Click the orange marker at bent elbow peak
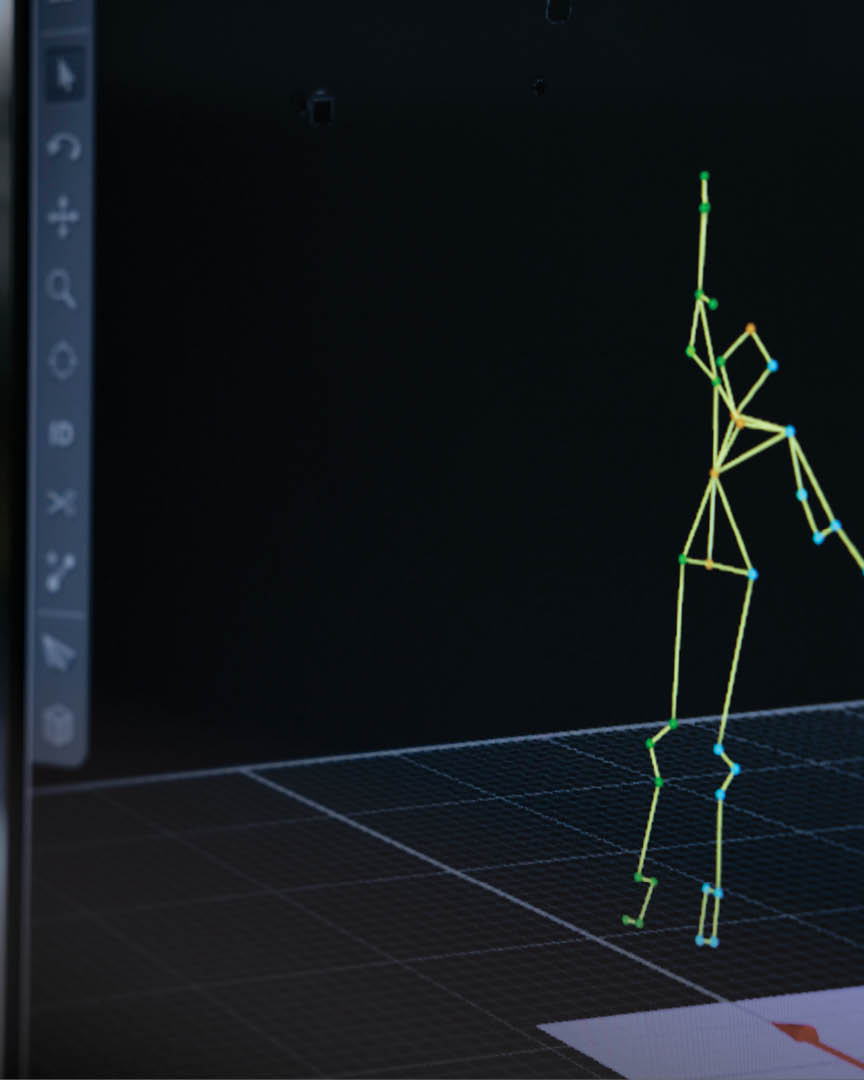The height and width of the screenshot is (1080, 864). coord(750,327)
